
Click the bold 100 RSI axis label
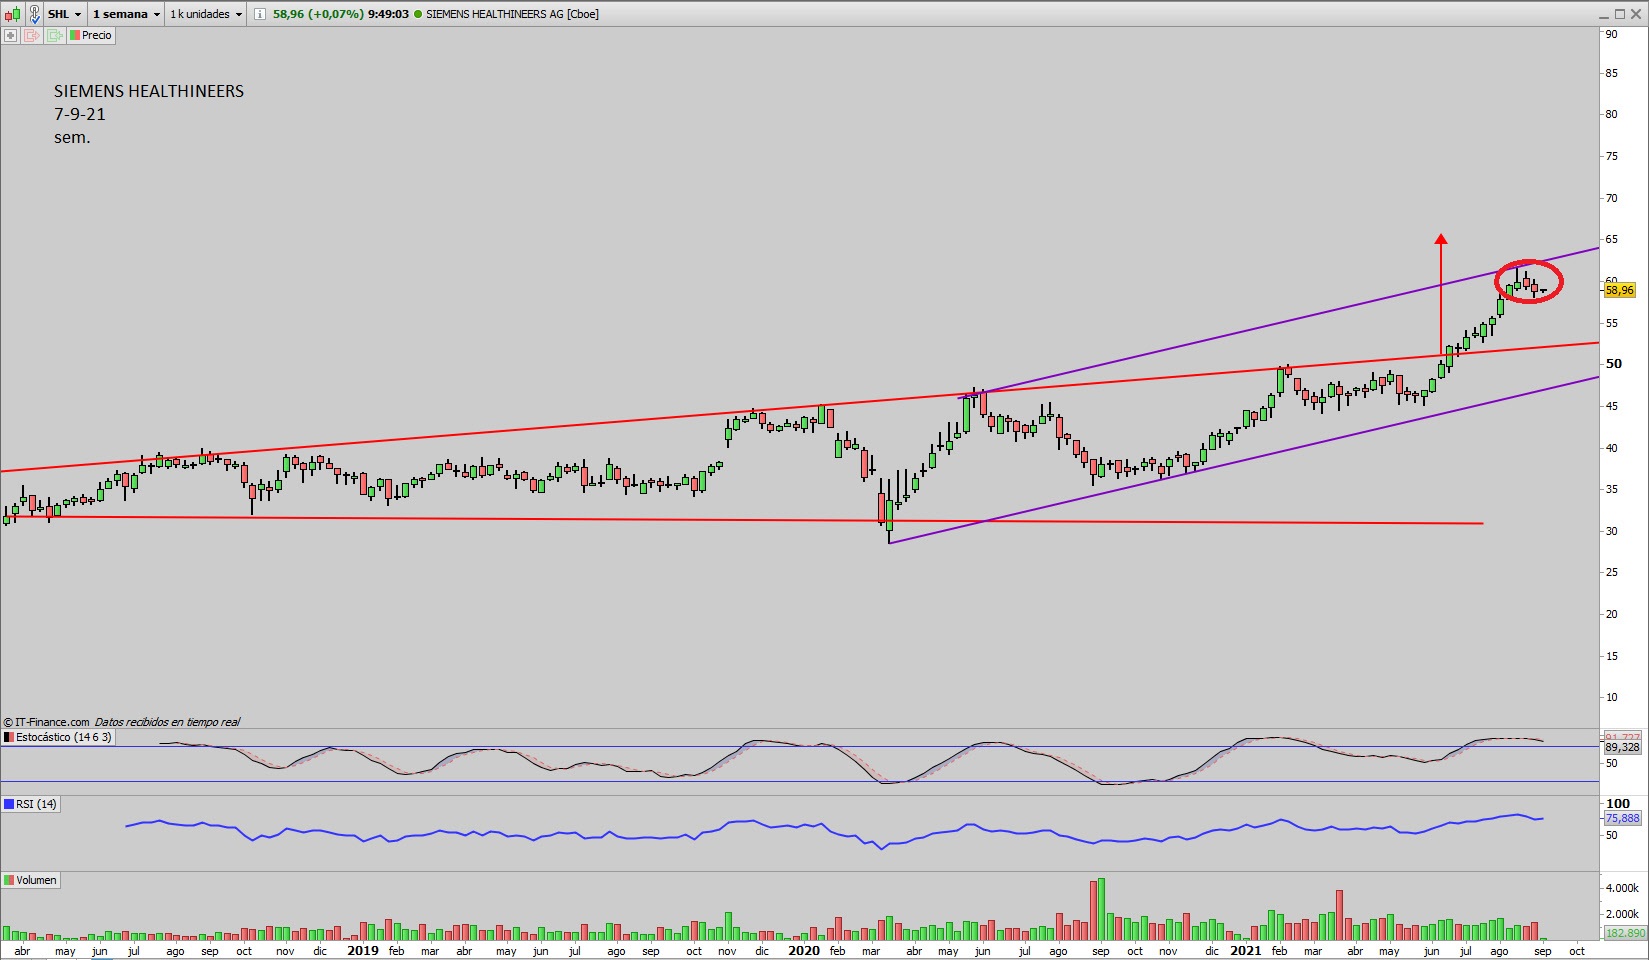click(x=1618, y=803)
